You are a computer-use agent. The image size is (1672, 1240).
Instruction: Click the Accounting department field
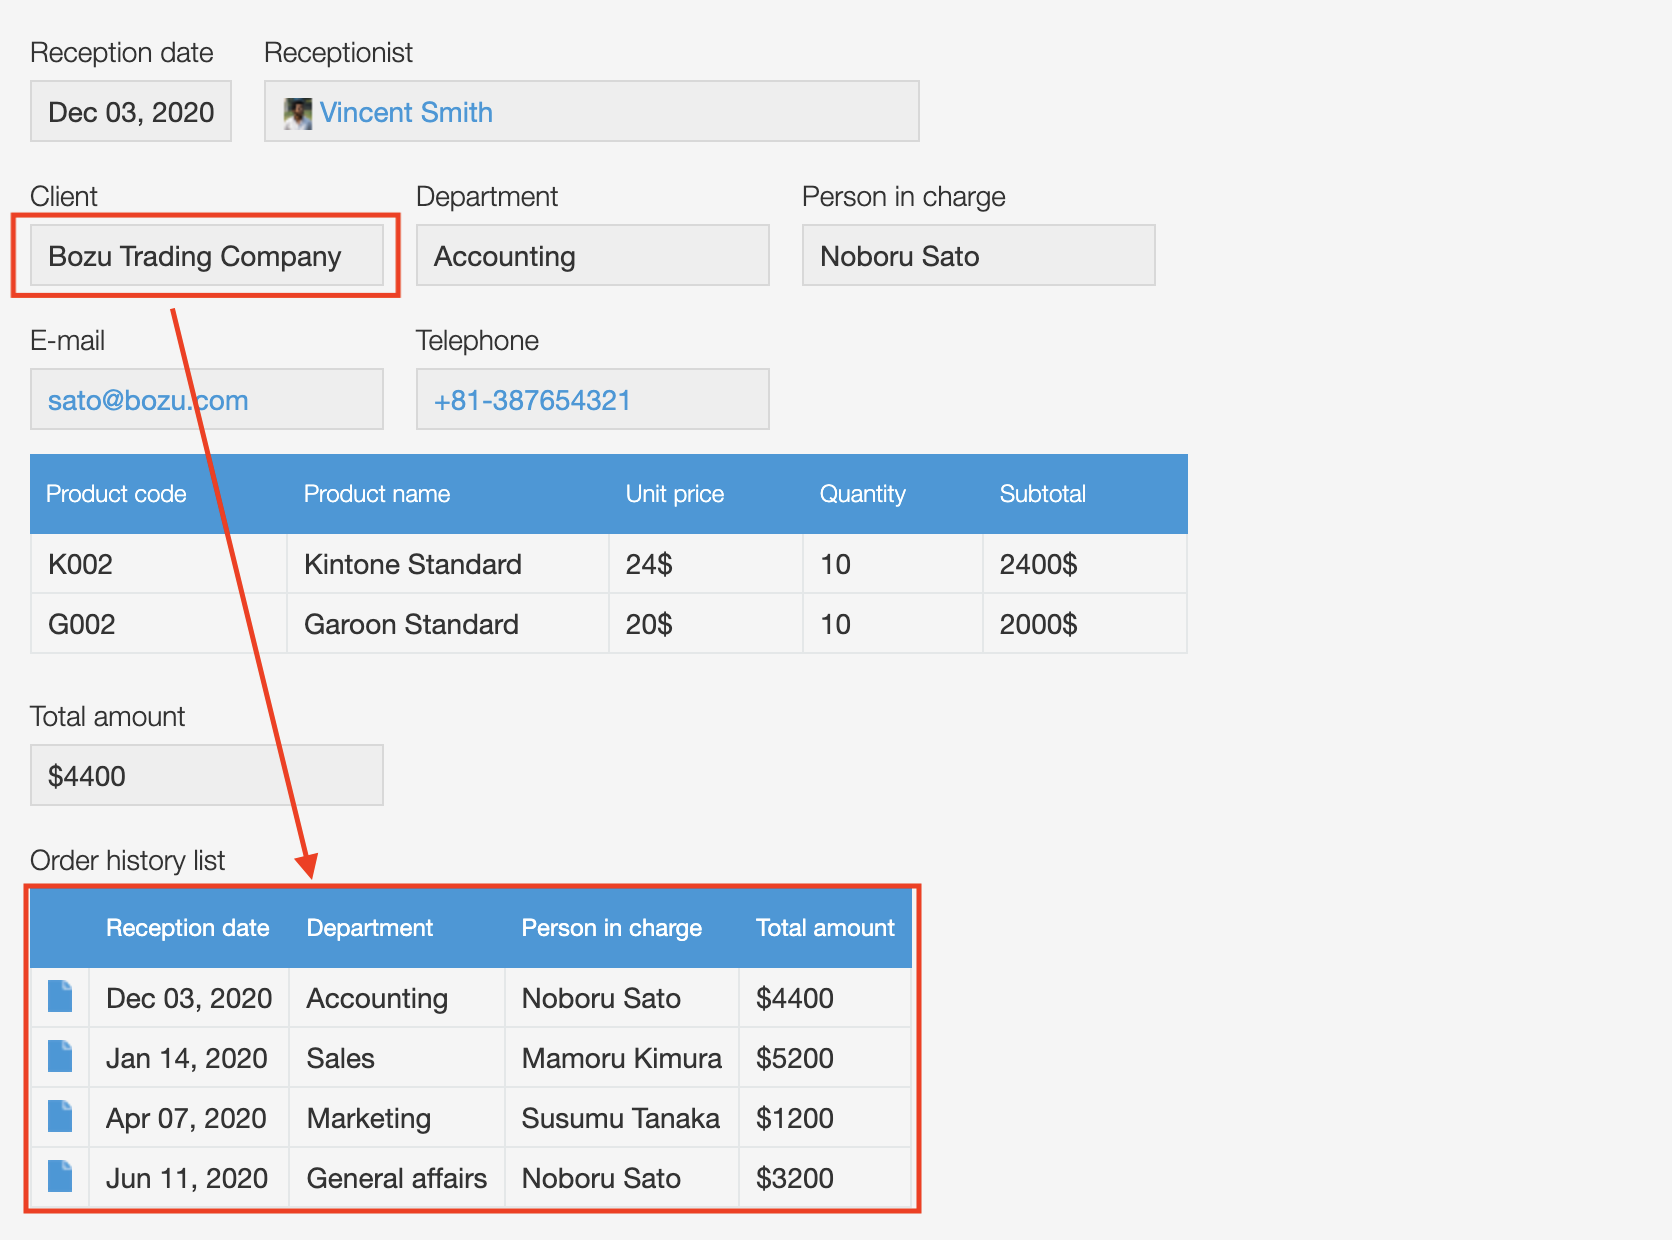(x=592, y=256)
